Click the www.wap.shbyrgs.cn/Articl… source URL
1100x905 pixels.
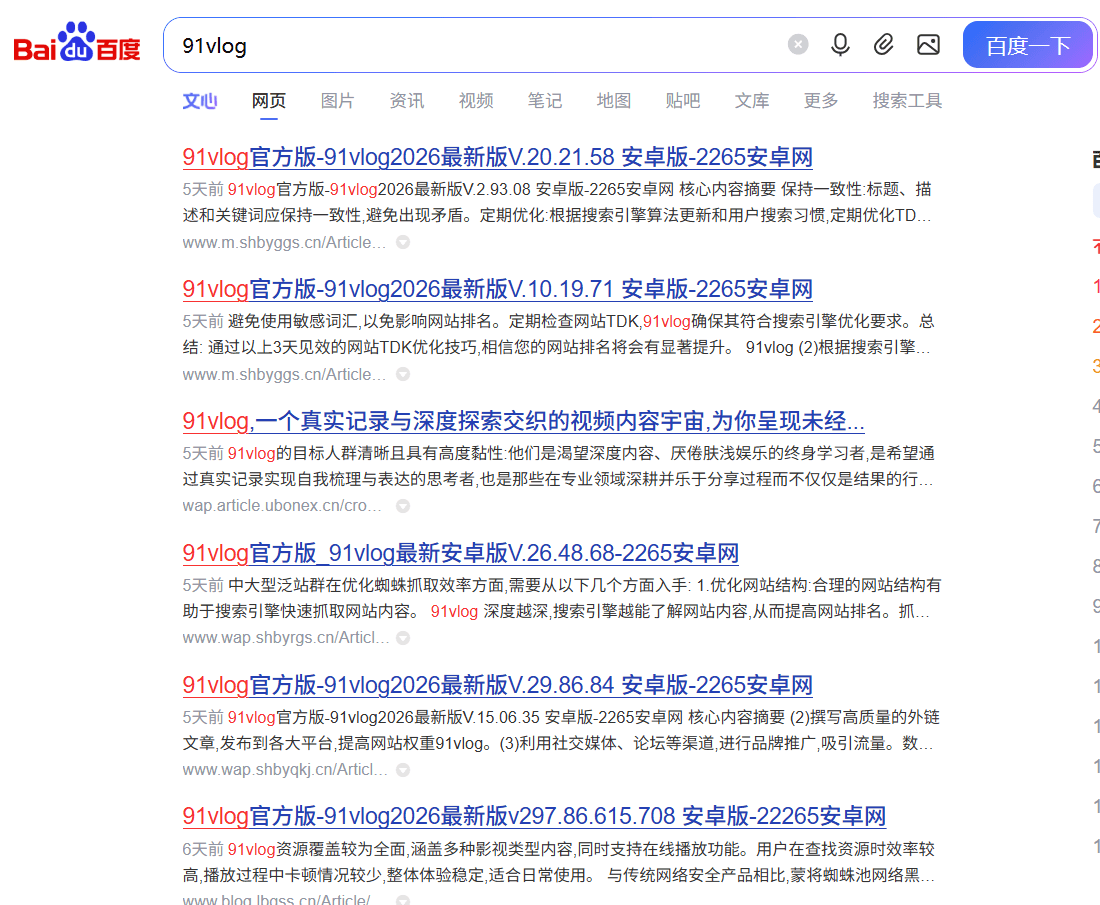(x=286, y=638)
